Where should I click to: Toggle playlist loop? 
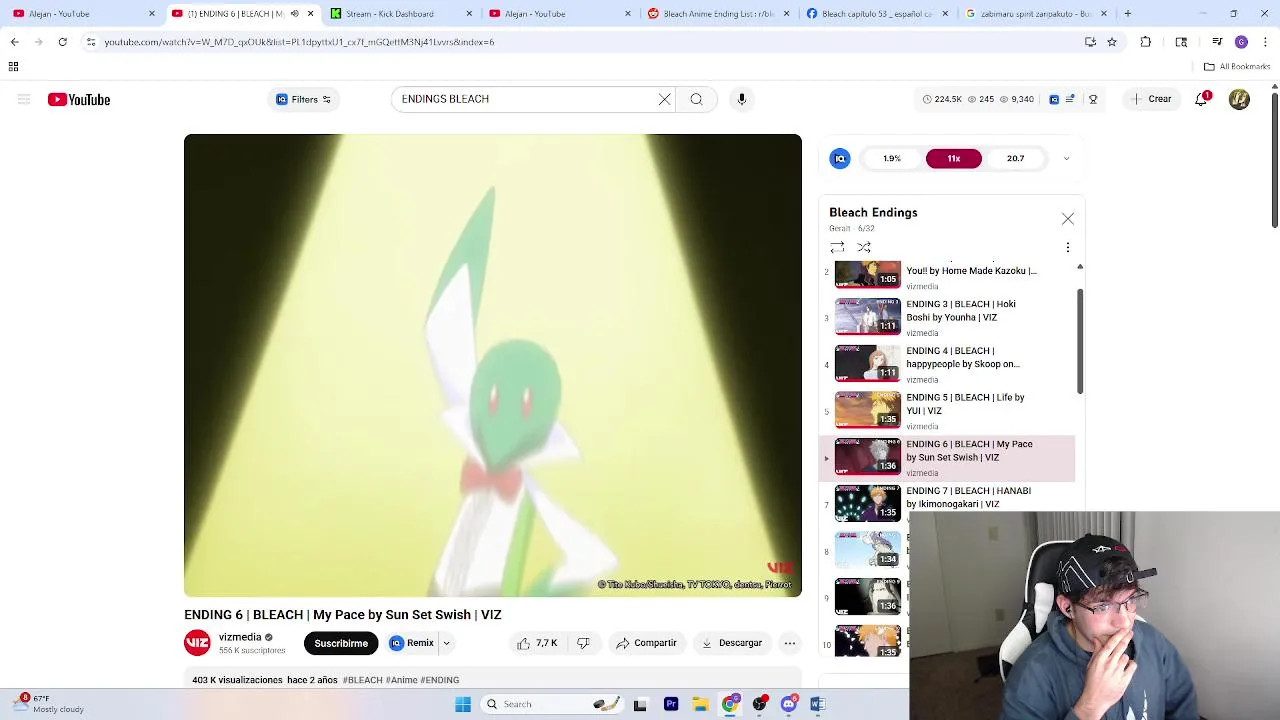(837, 247)
